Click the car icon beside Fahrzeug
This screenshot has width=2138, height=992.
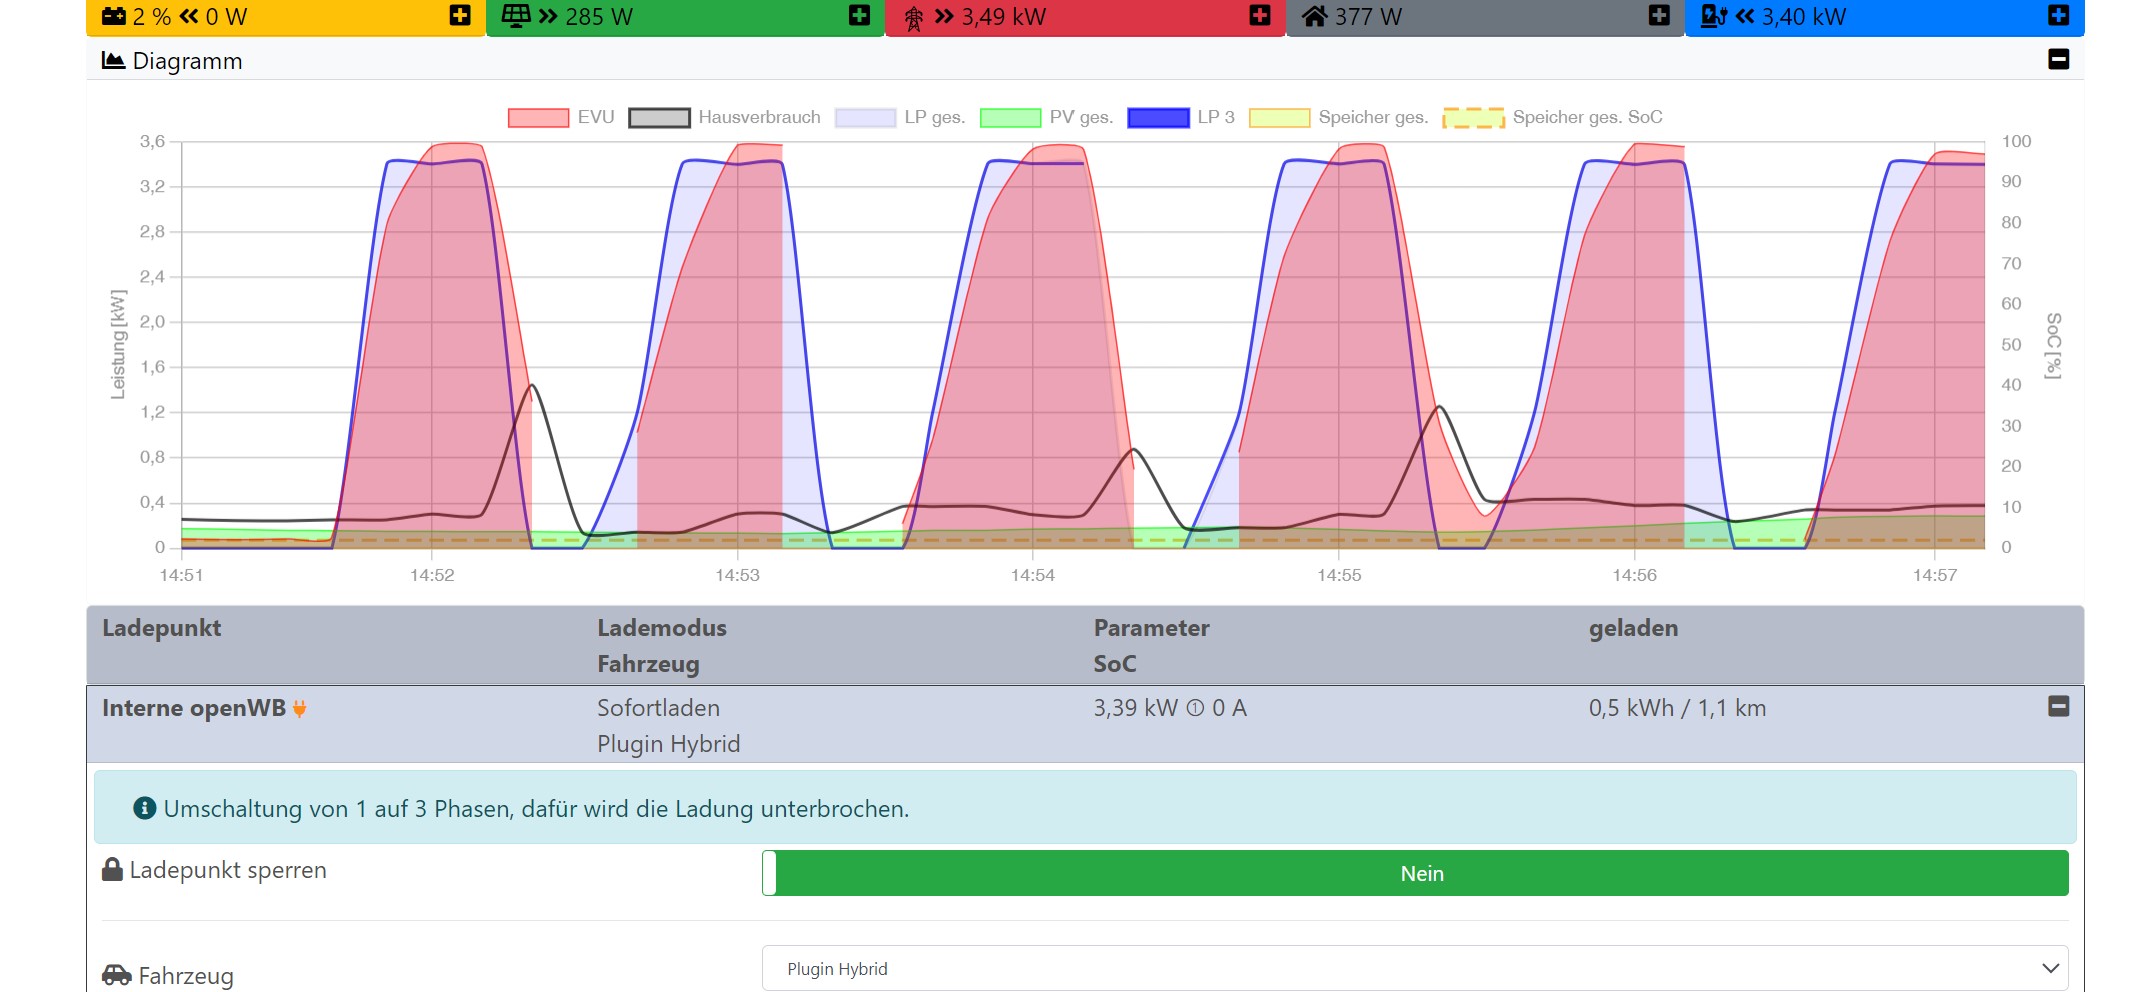tap(117, 975)
